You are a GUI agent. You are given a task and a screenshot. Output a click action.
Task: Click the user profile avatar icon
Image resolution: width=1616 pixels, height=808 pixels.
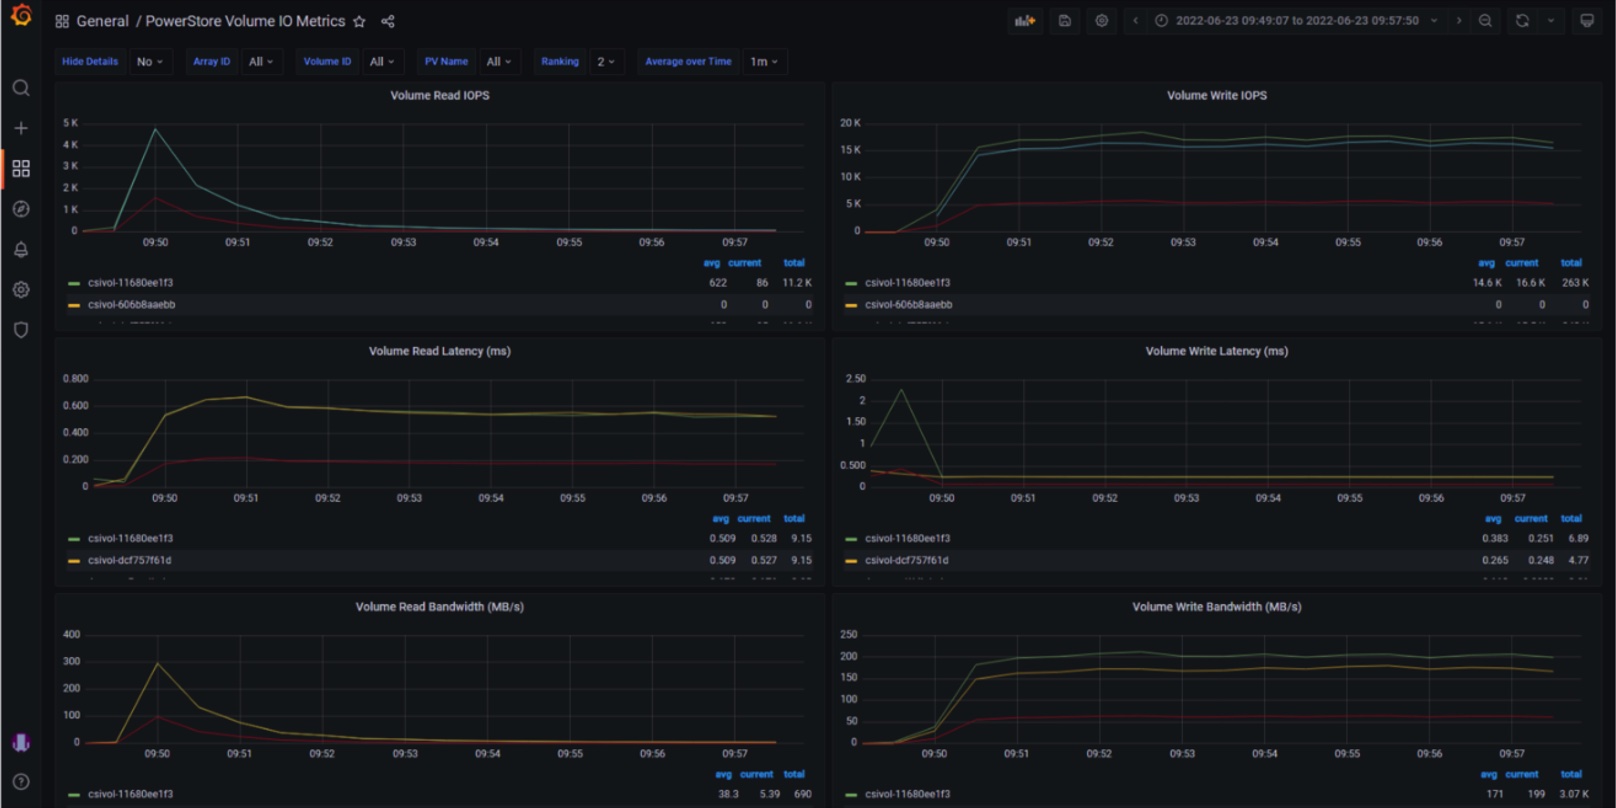[x=21, y=742]
